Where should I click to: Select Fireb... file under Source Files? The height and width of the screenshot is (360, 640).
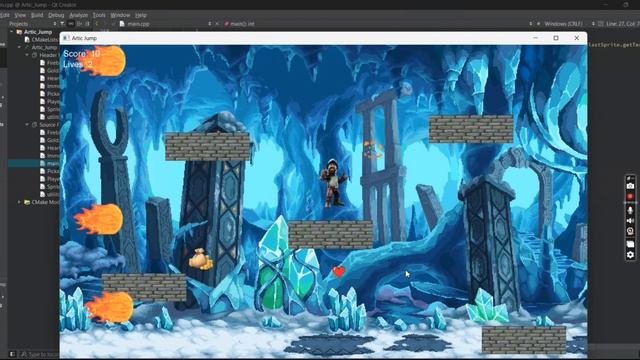point(49,132)
